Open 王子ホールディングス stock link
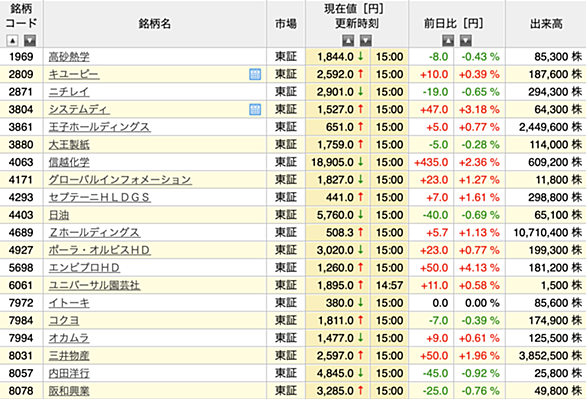Viewport: 586px width, 399px height. pyautogui.click(x=99, y=127)
